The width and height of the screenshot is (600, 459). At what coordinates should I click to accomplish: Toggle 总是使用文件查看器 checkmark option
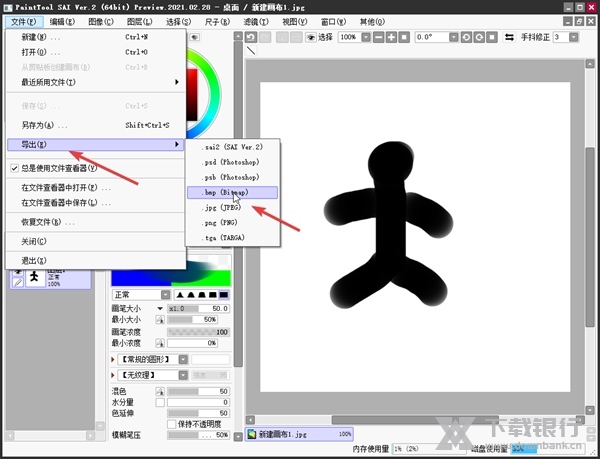pyautogui.click(x=14, y=169)
